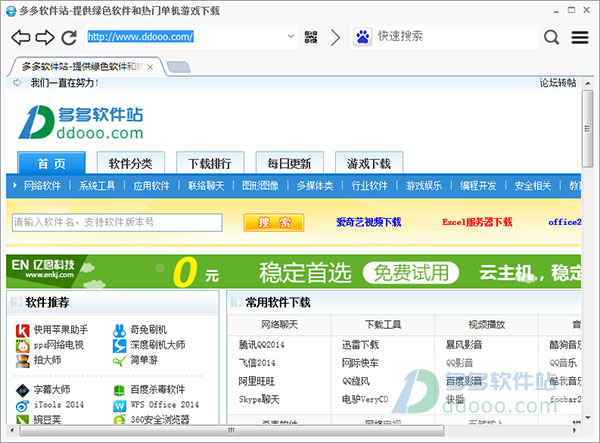
Task: Open the 应用软件 category
Action: (151, 186)
